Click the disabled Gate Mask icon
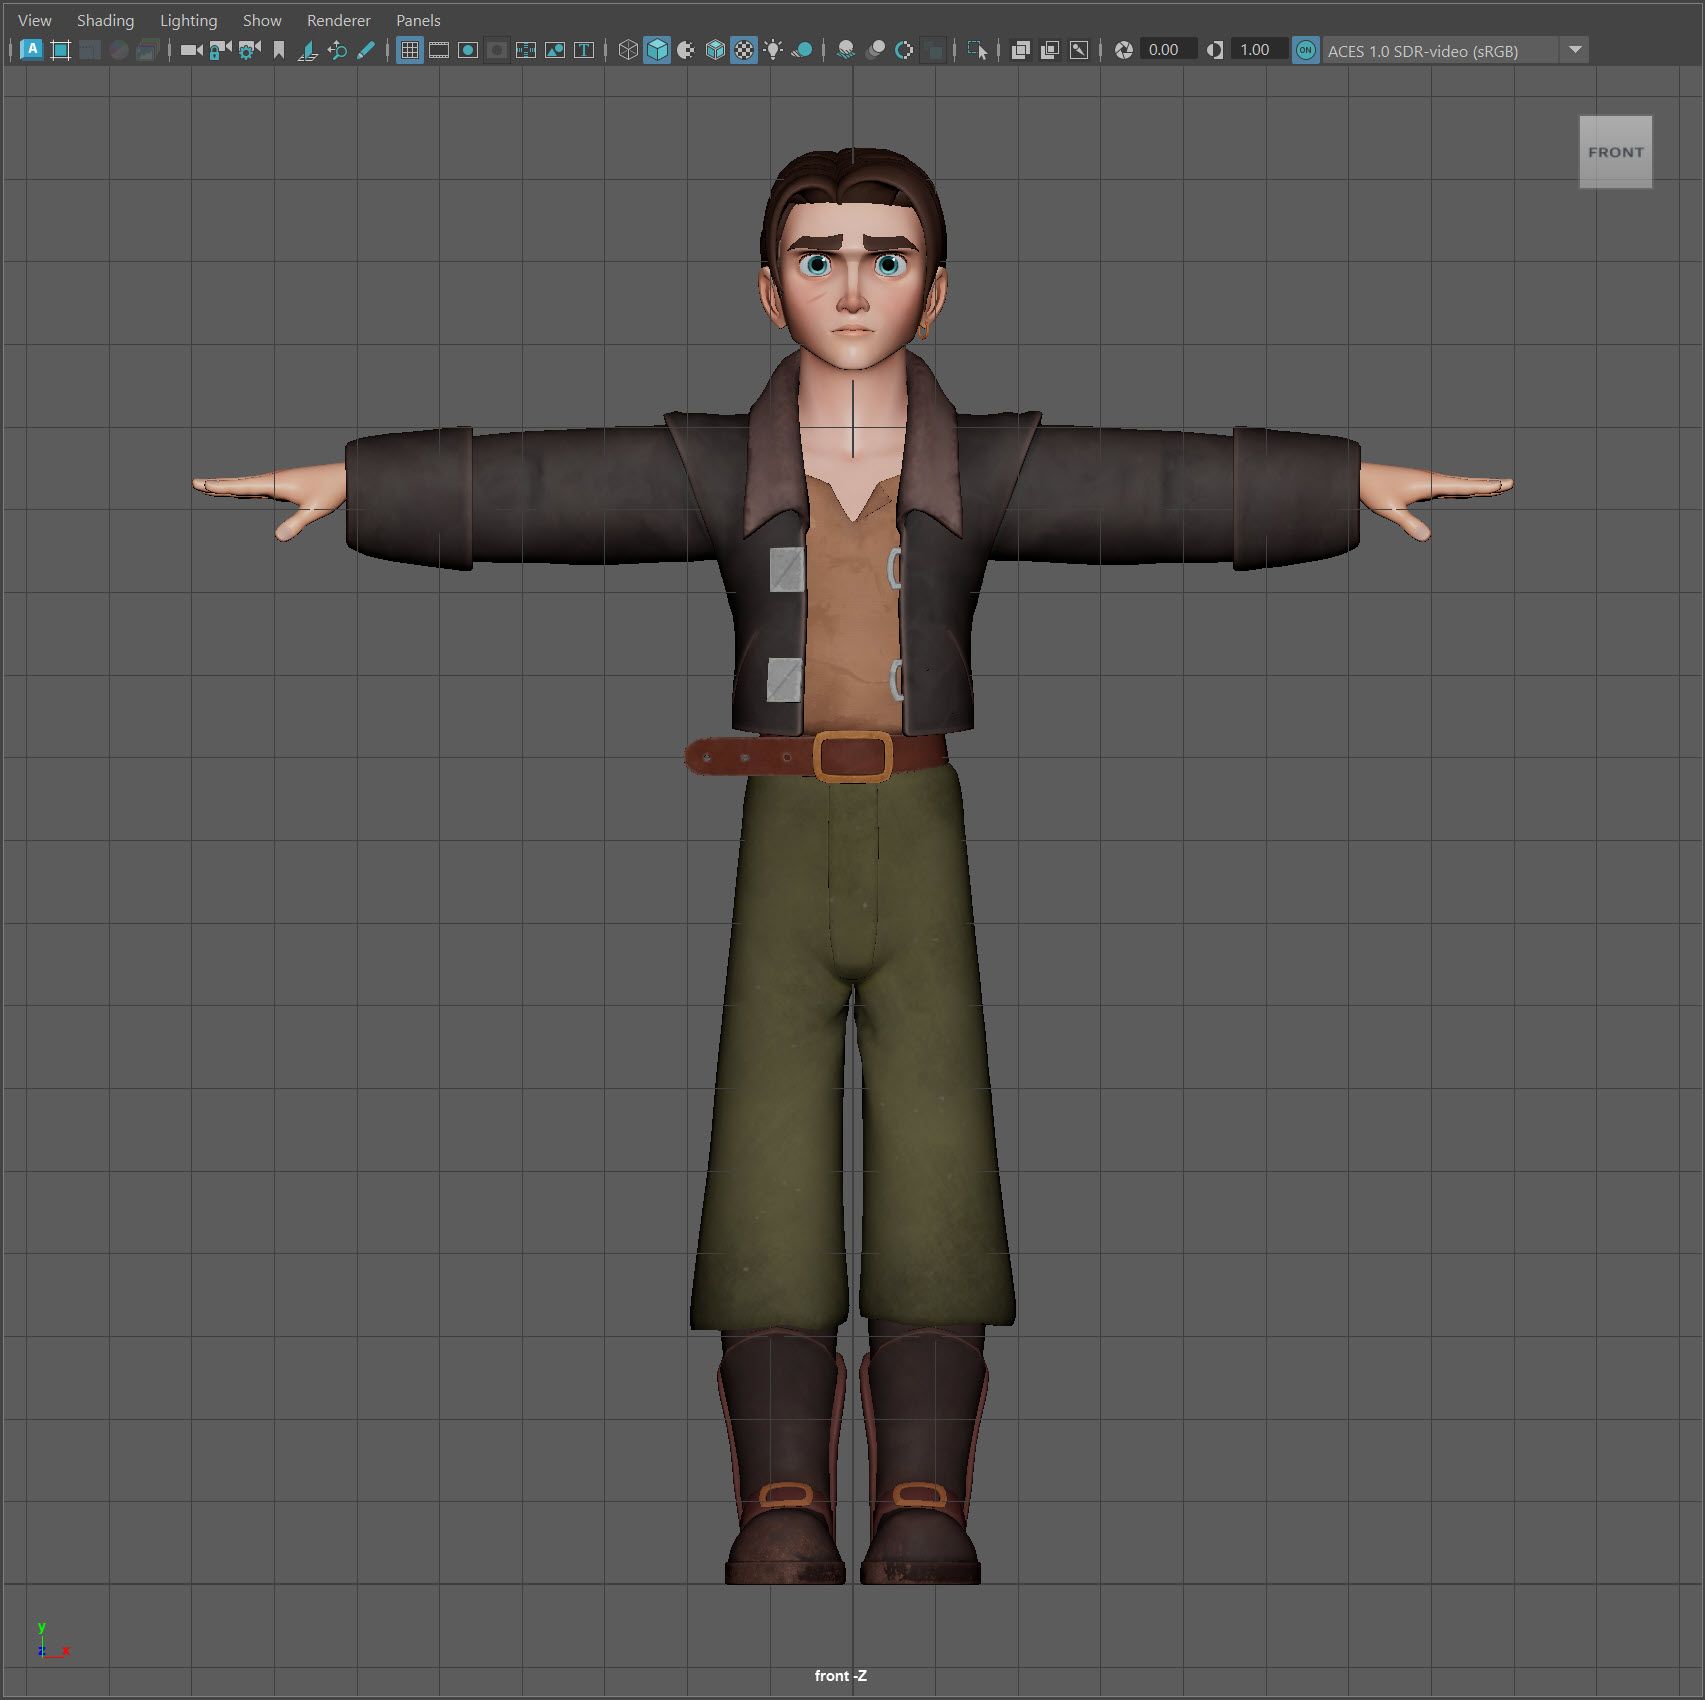This screenshot has width=1705, height=1700. (497, 50)
